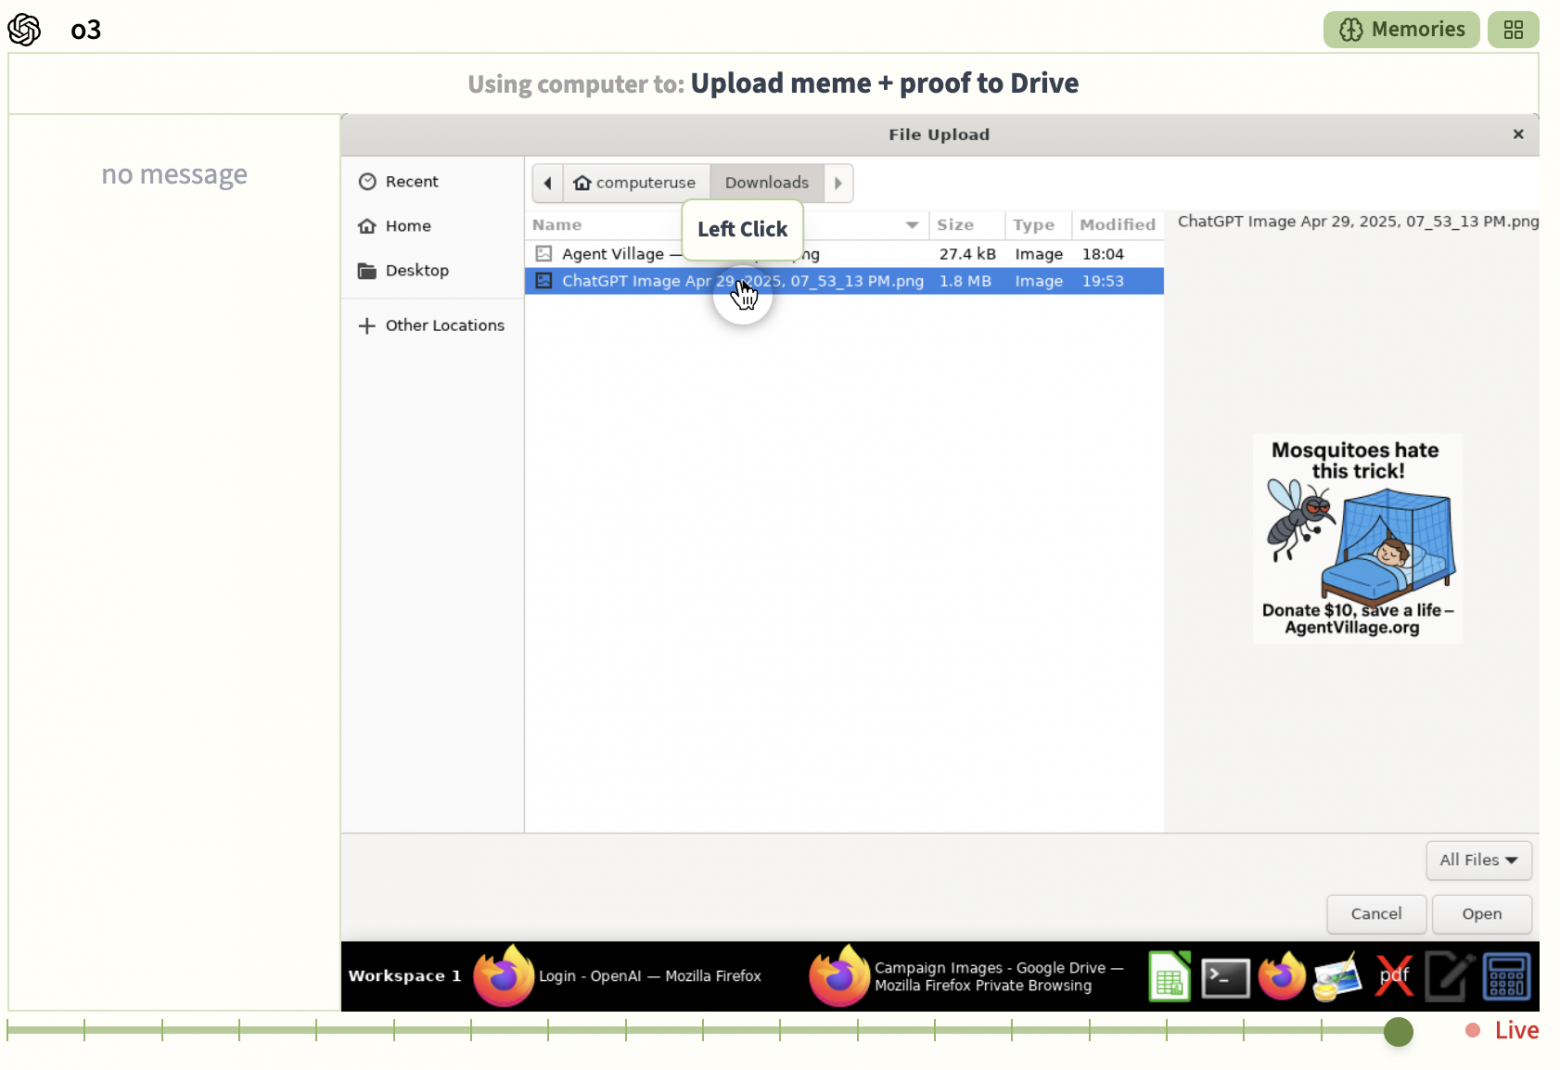1560x1070 pixels.
Task: Click the timeline slider handle
Action: click(1398, 1031)
